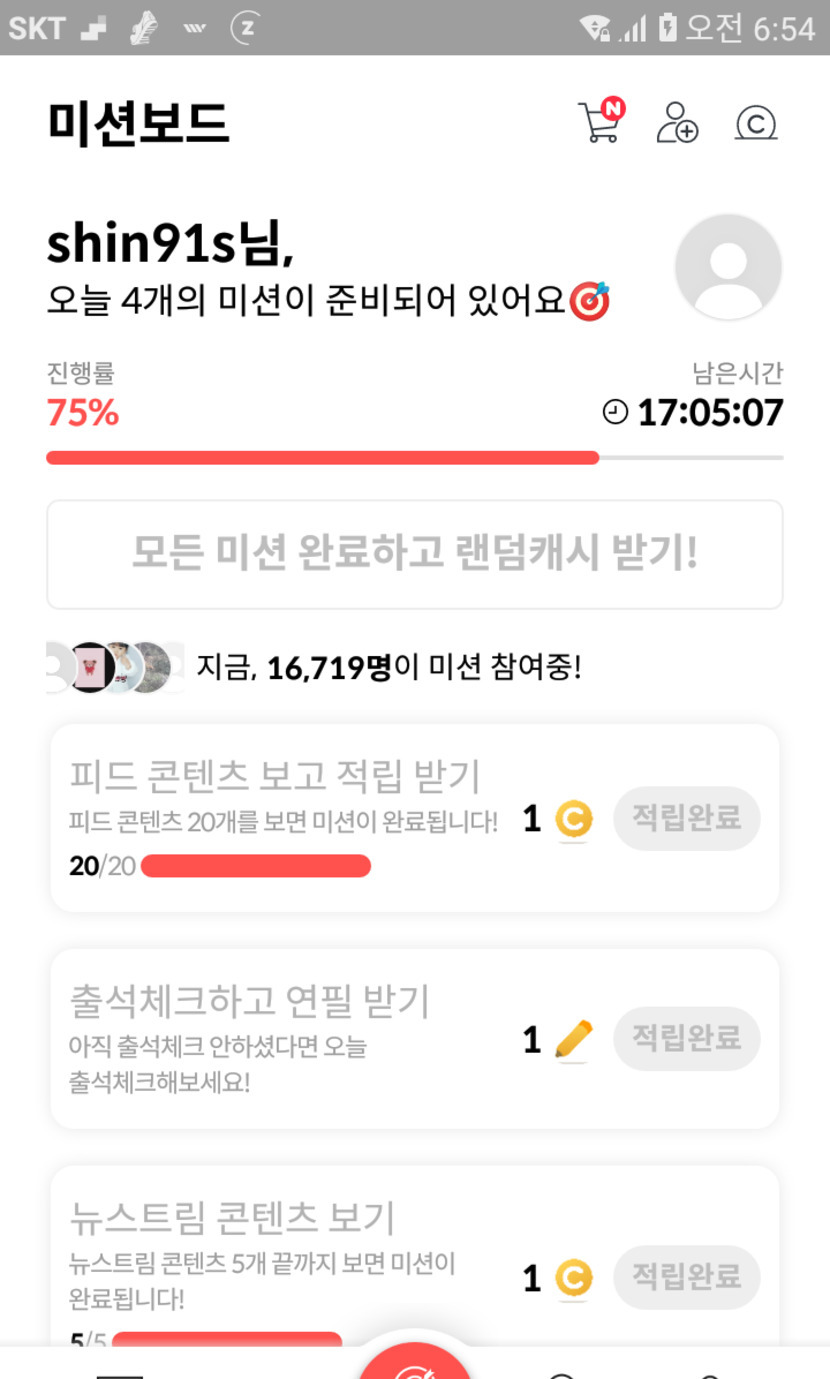Tap the participating users' avatar thumbnails
The height and width of the screenshot is (1379, 830).
(116, 667)
